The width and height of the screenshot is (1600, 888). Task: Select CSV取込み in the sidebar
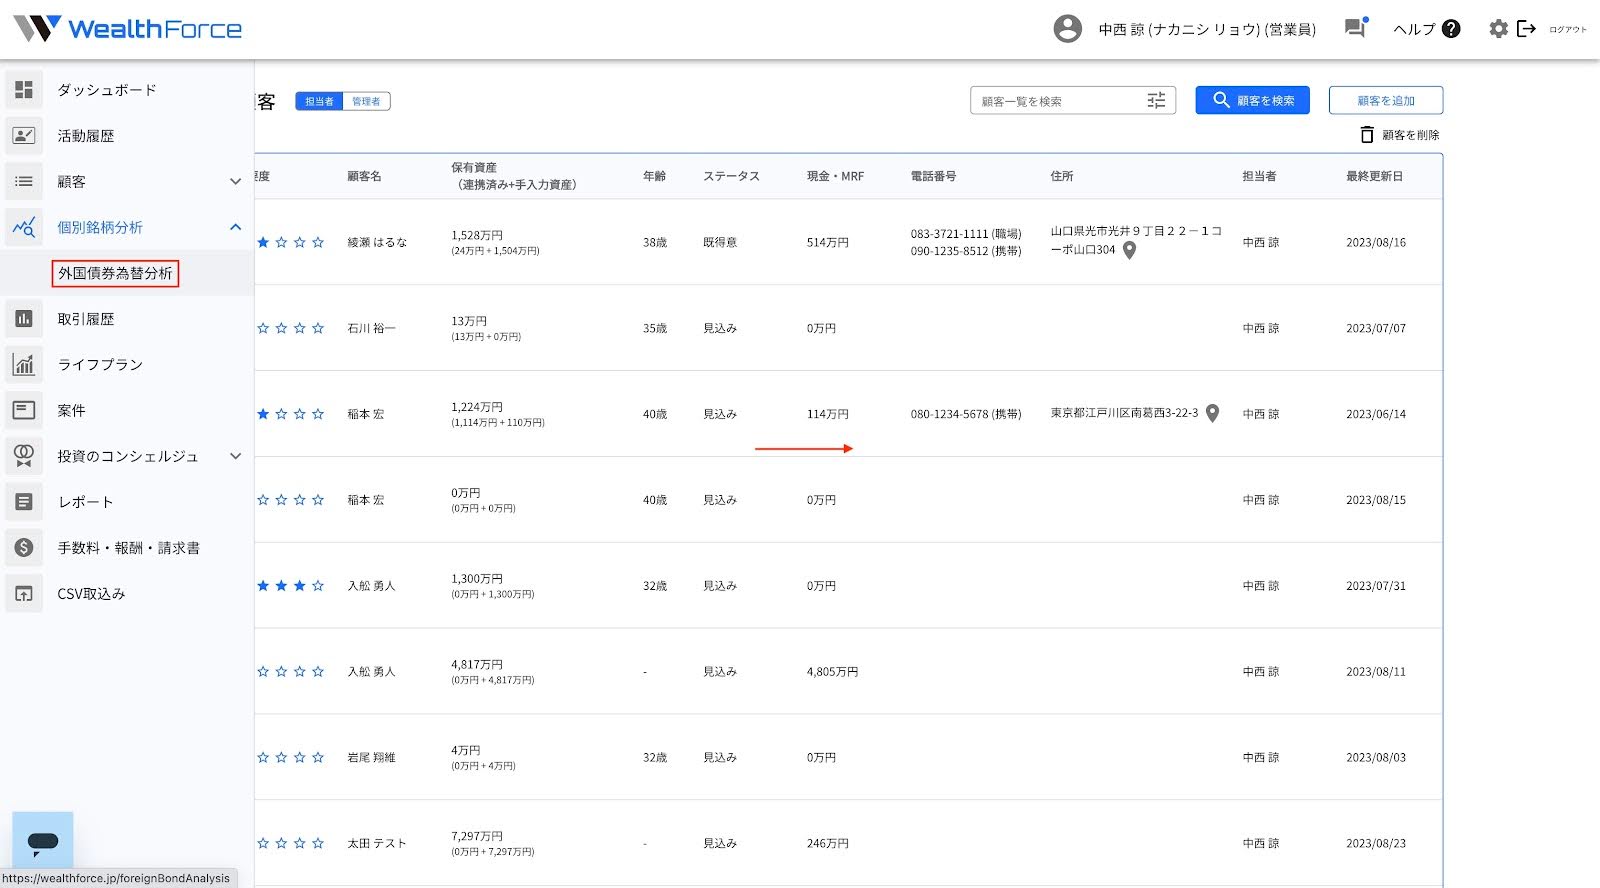91,594
